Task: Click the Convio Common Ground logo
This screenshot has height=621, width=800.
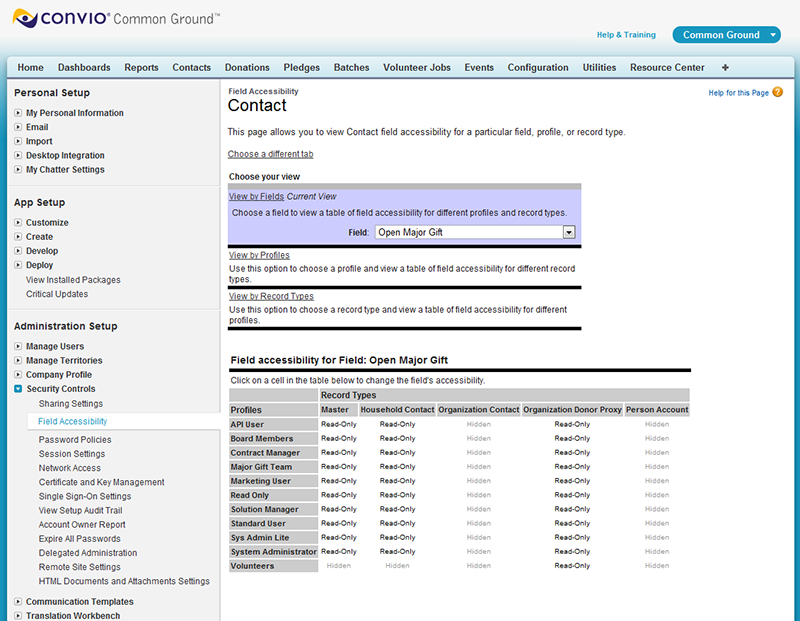Action: (x=115, y=19)
